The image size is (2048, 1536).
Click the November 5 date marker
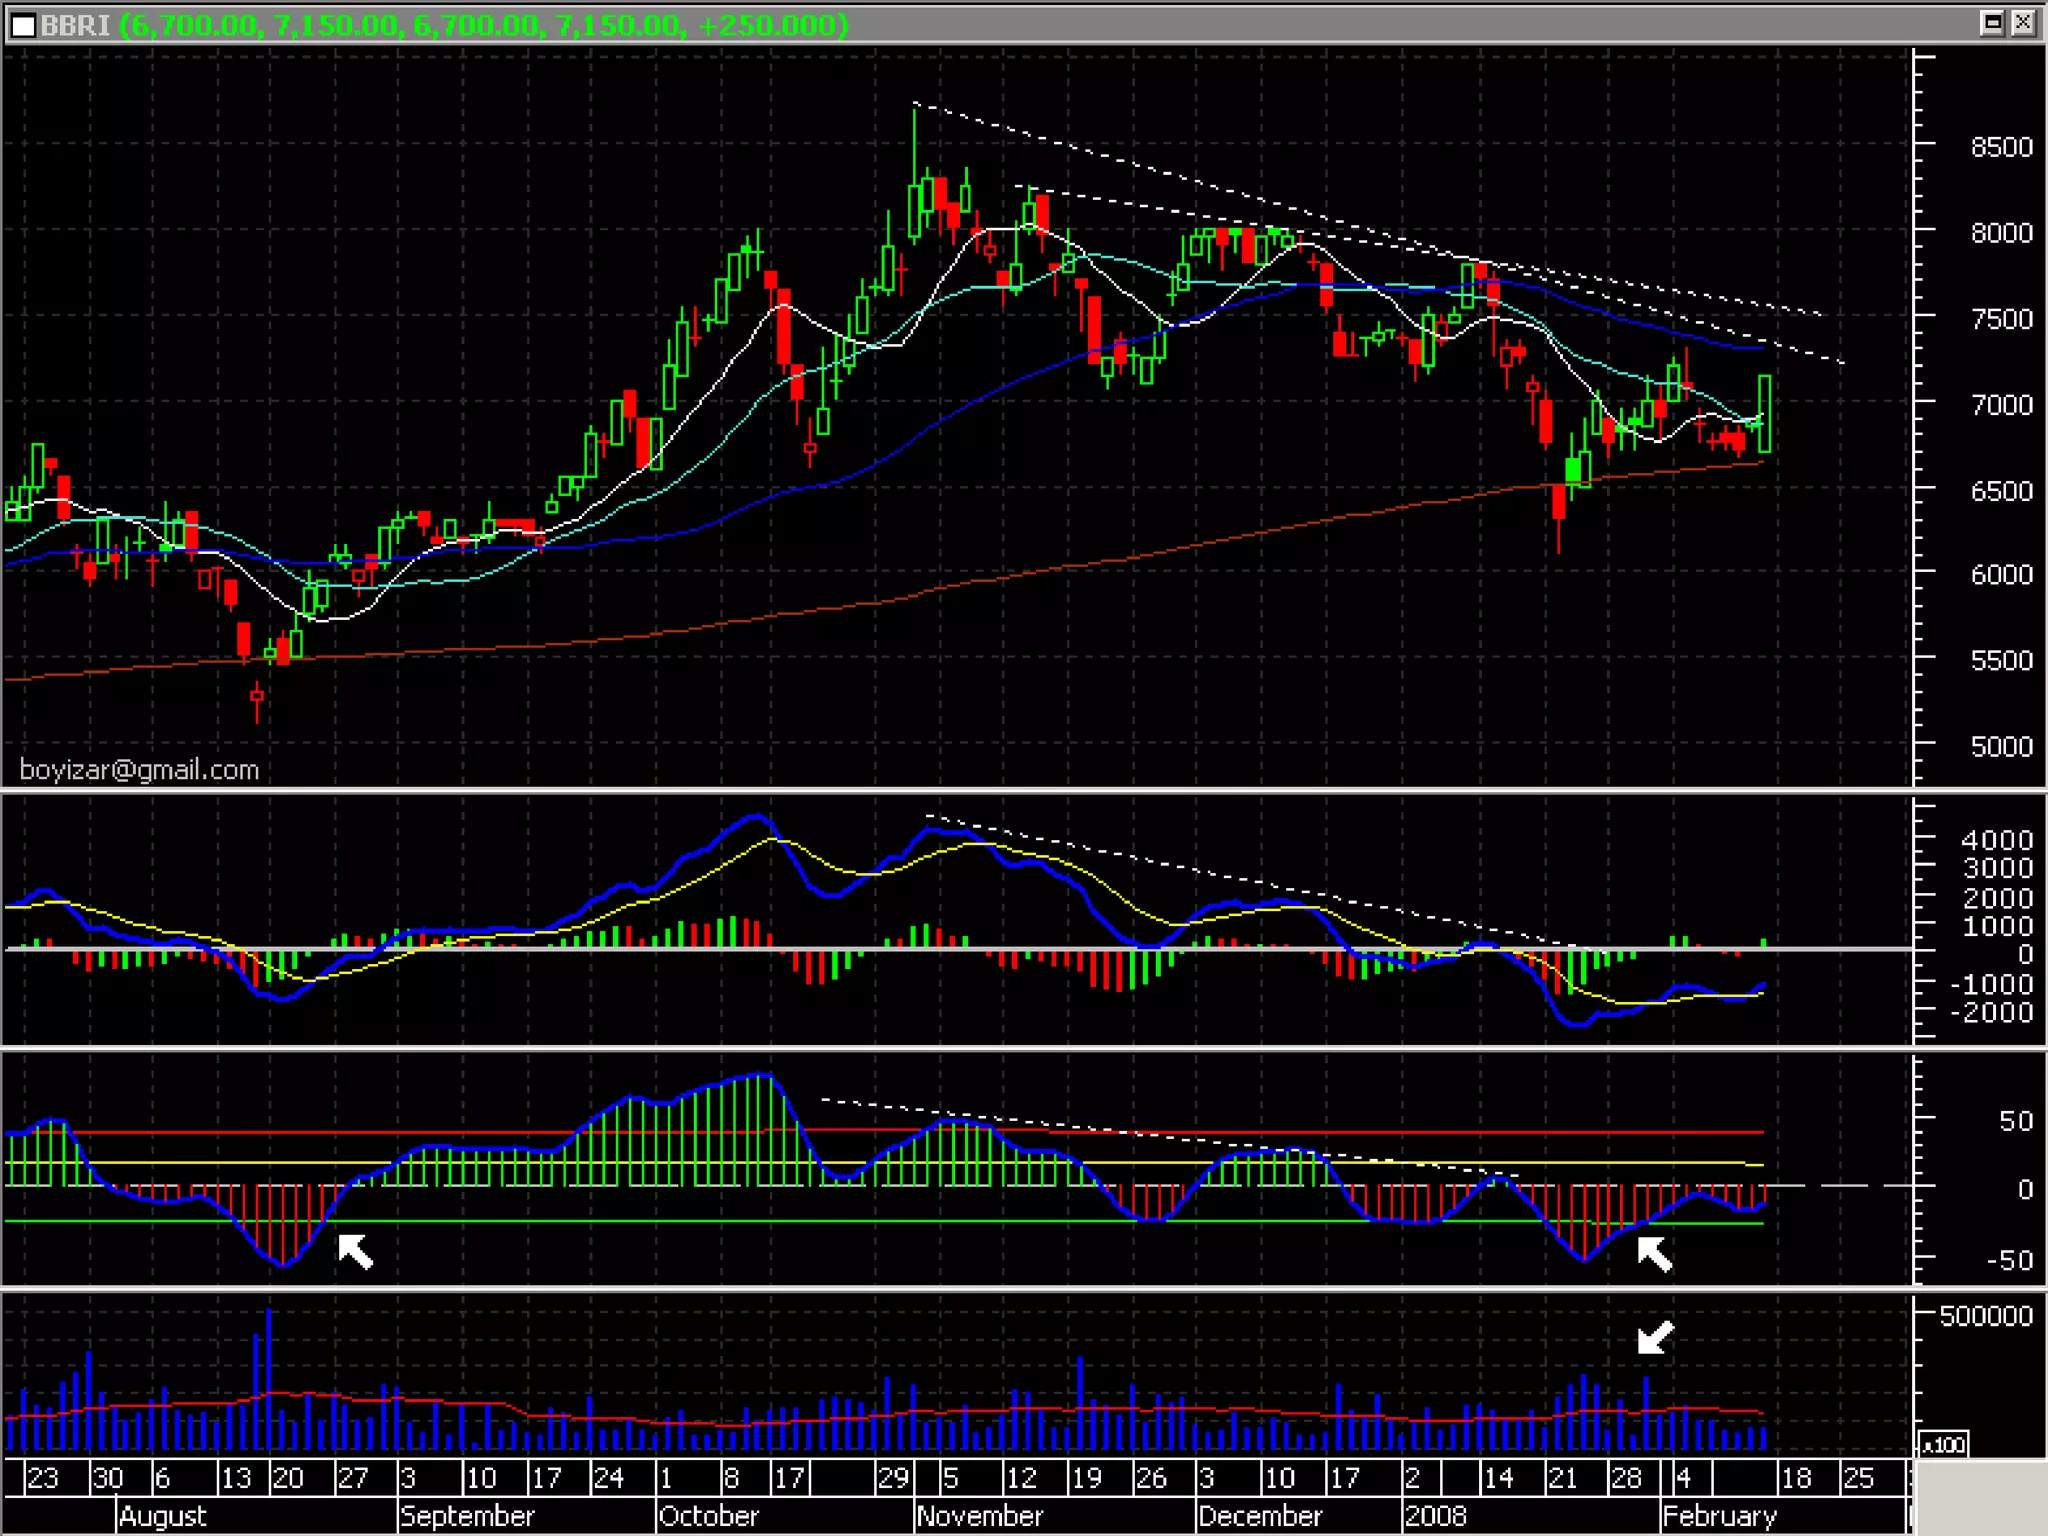tap(950, 1478)
